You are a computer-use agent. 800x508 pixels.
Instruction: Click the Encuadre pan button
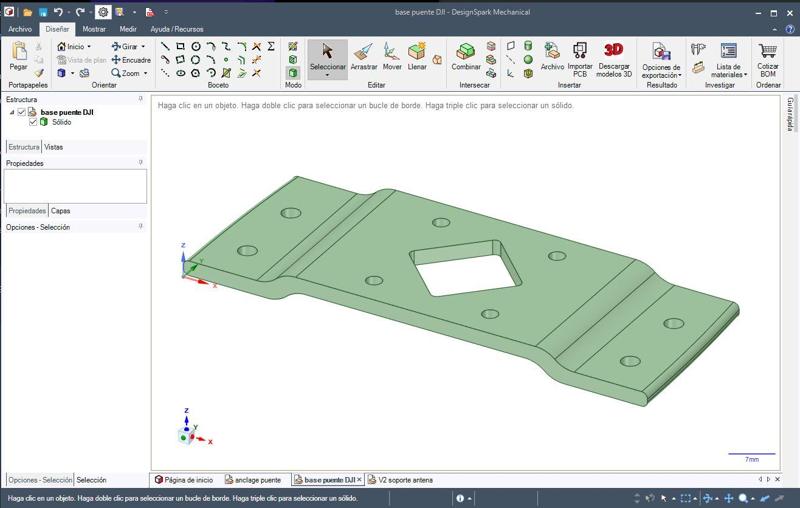coord(131,60)
